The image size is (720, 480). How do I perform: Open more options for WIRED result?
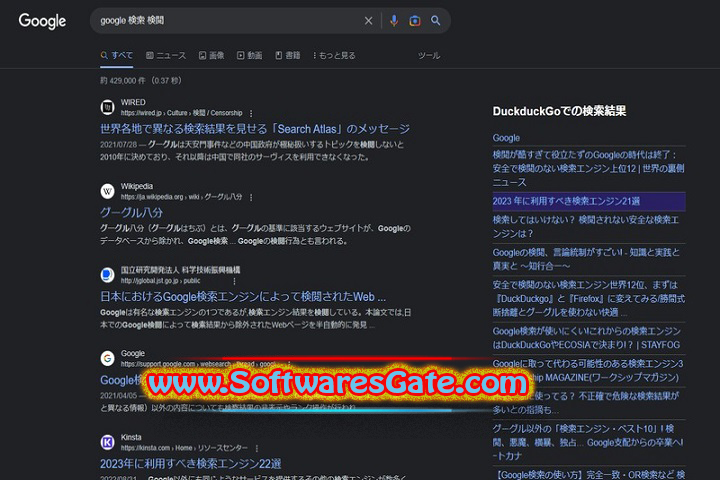[x=251, y=113]
